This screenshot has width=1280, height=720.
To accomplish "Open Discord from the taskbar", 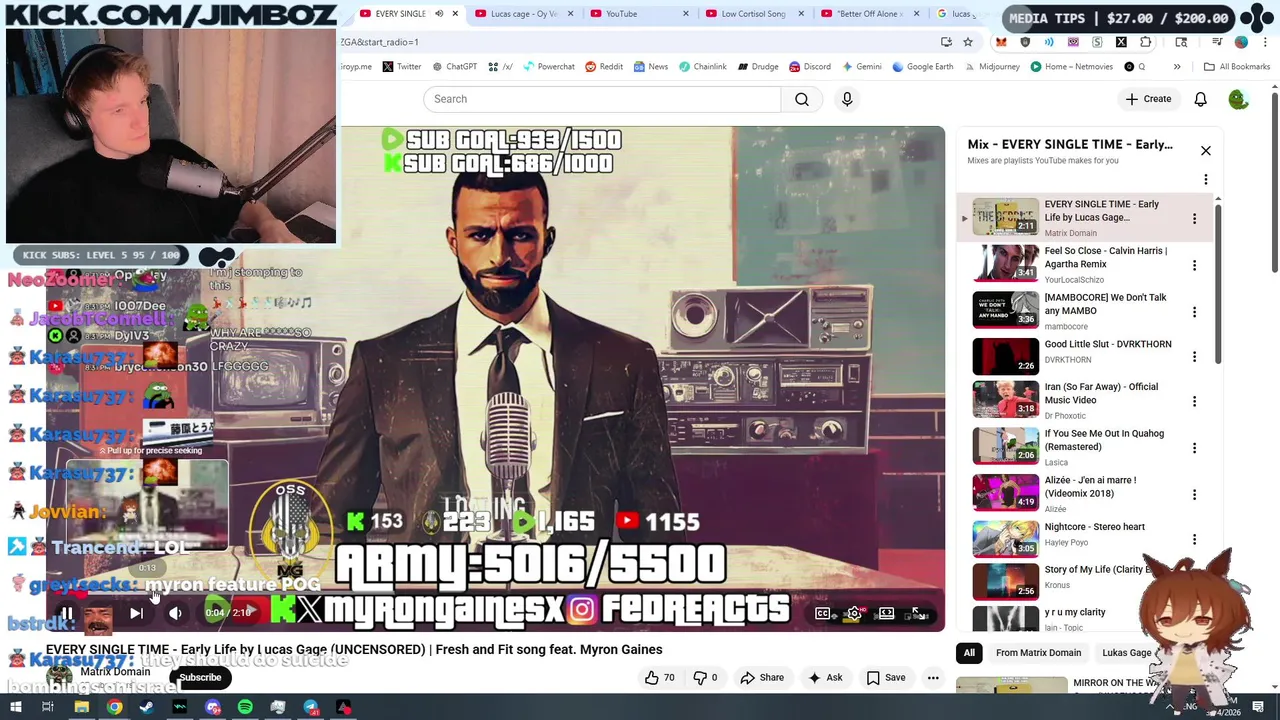I will tap(212, 708).
